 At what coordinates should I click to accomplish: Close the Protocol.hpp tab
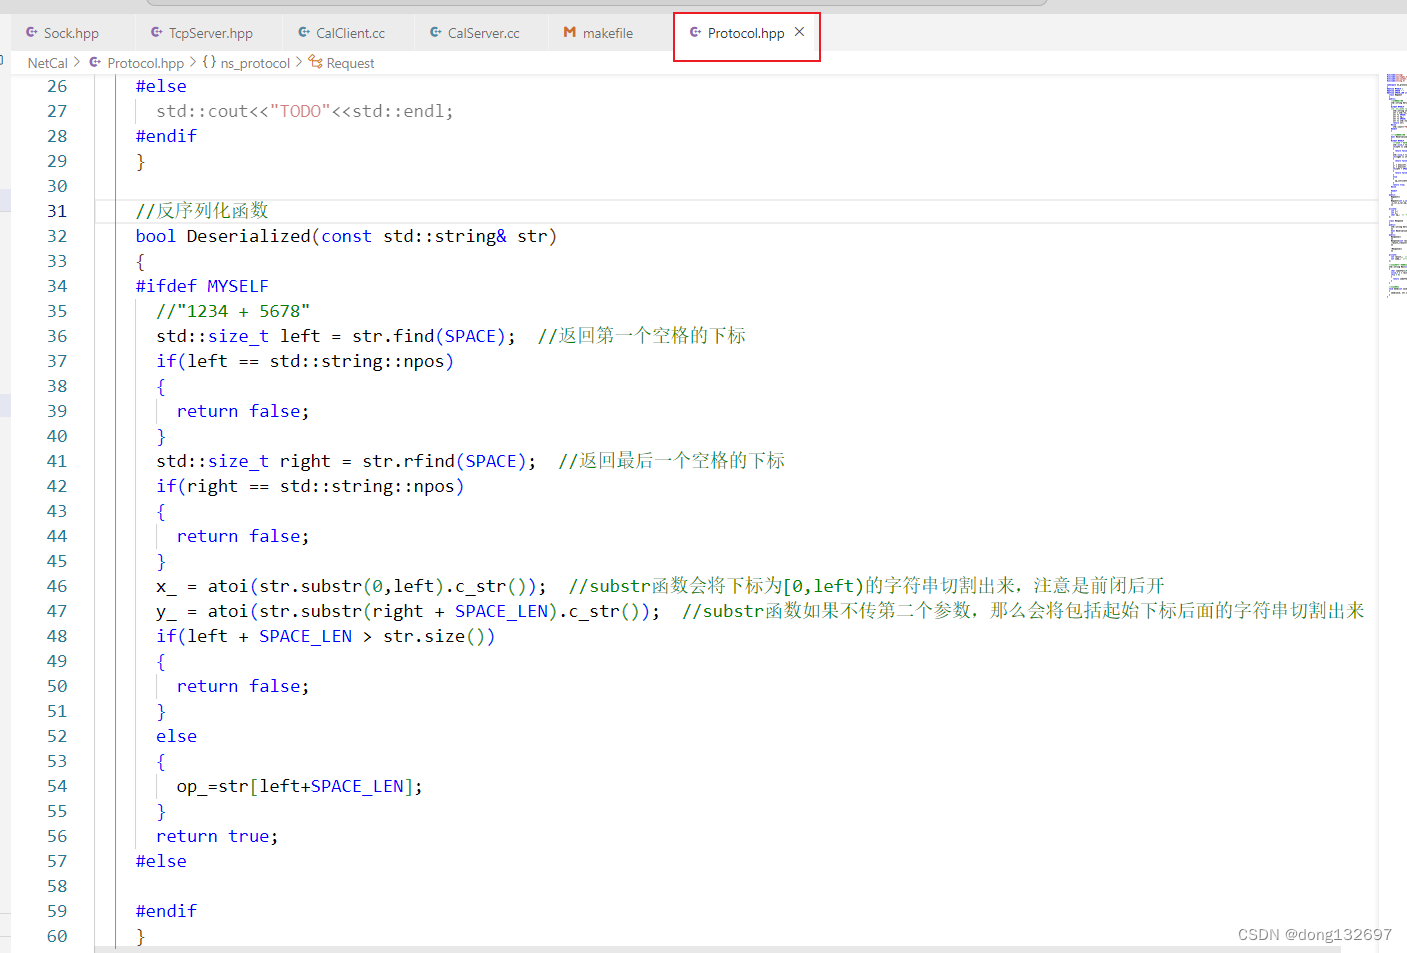coord(799,32)
